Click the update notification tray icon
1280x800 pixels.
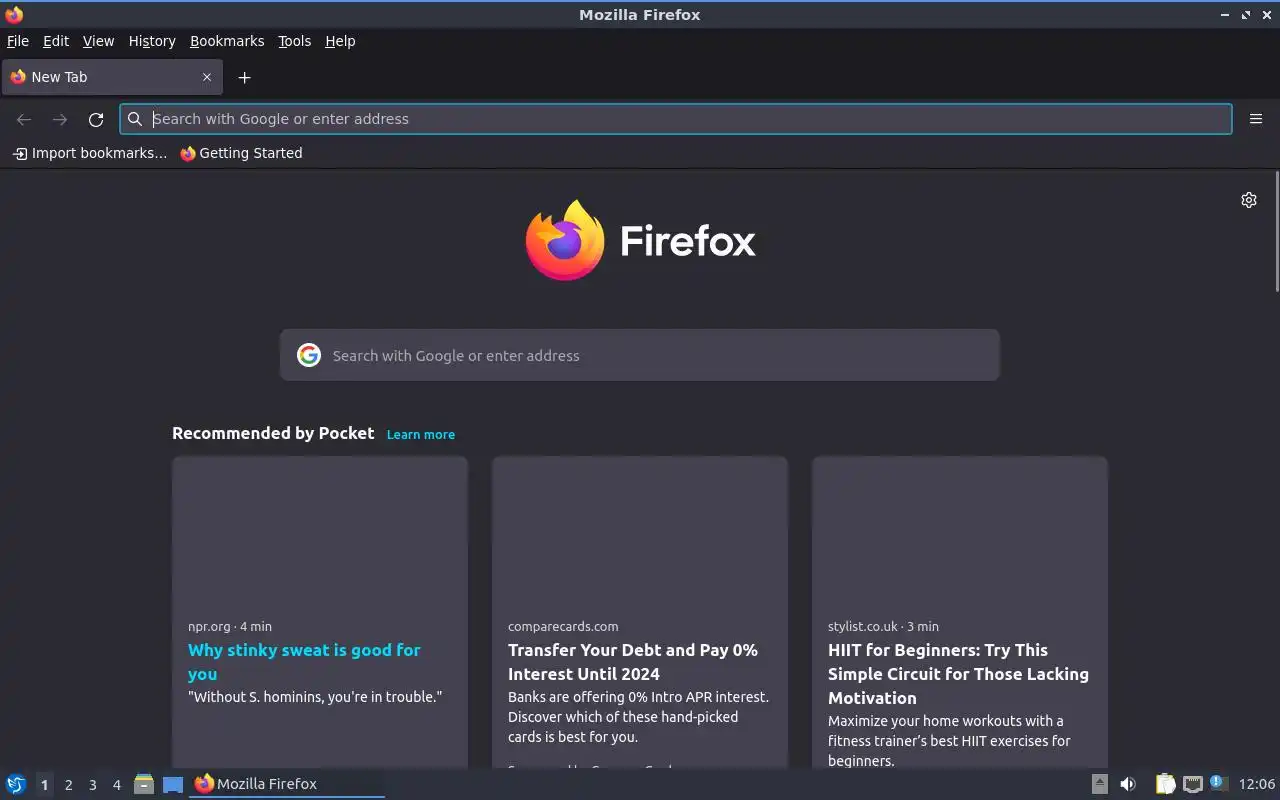(1217, 783)
